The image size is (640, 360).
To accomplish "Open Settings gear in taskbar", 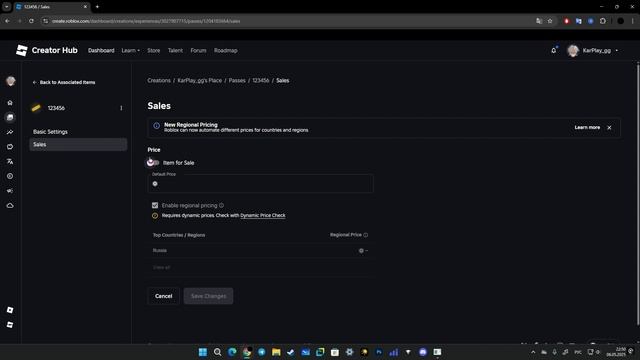I will [x=349, y=352].
